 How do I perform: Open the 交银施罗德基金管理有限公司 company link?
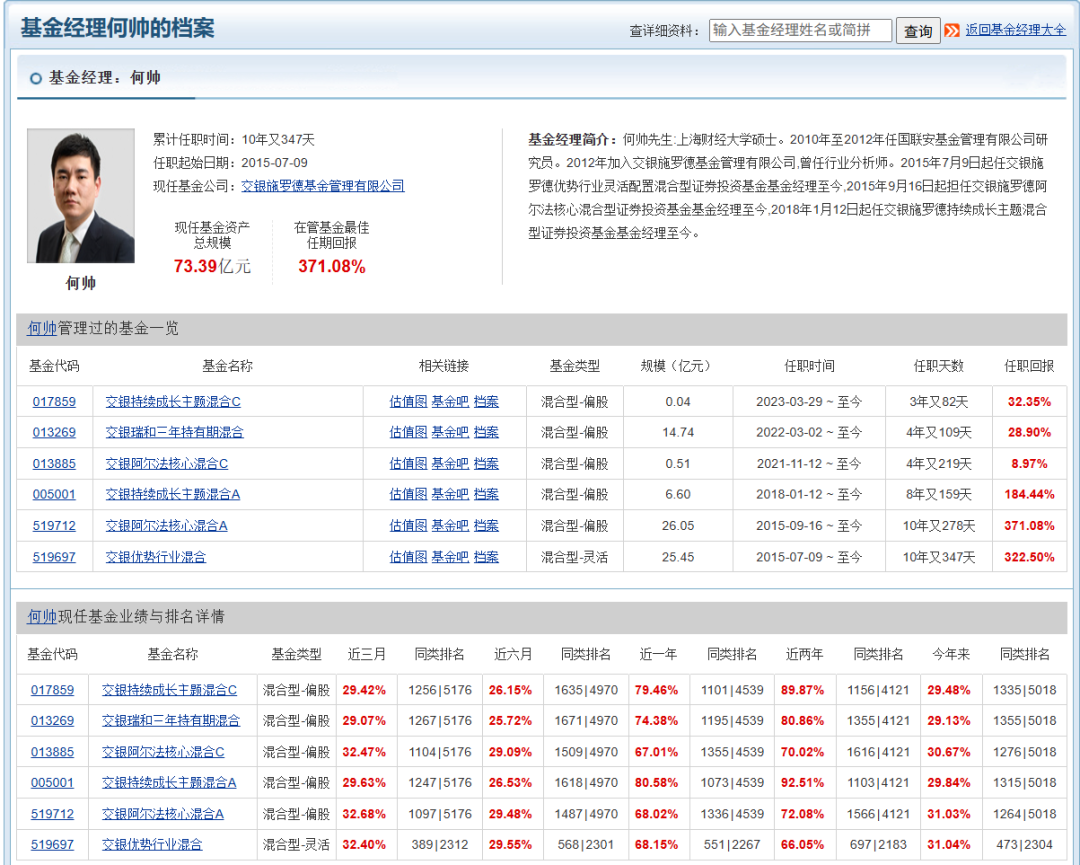pos(323,186)
